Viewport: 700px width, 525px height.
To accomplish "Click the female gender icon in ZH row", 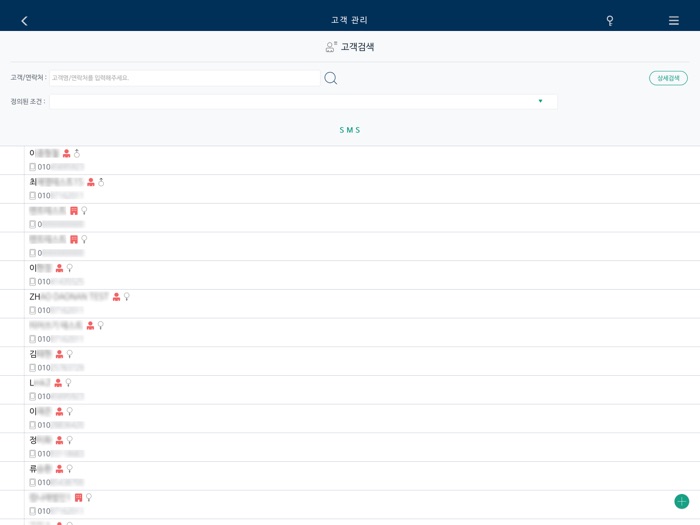I will (127, 296).
